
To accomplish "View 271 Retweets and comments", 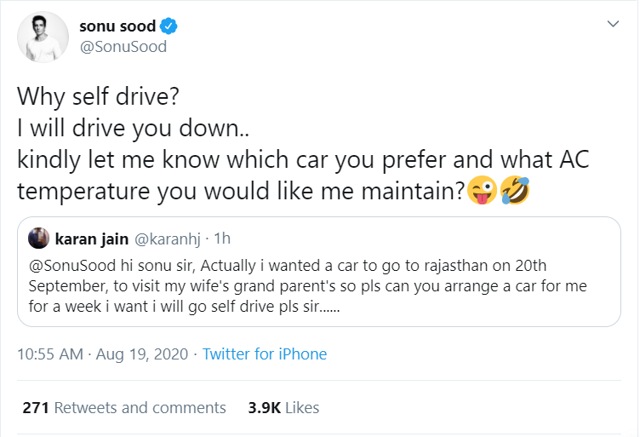I will (124, 408).
